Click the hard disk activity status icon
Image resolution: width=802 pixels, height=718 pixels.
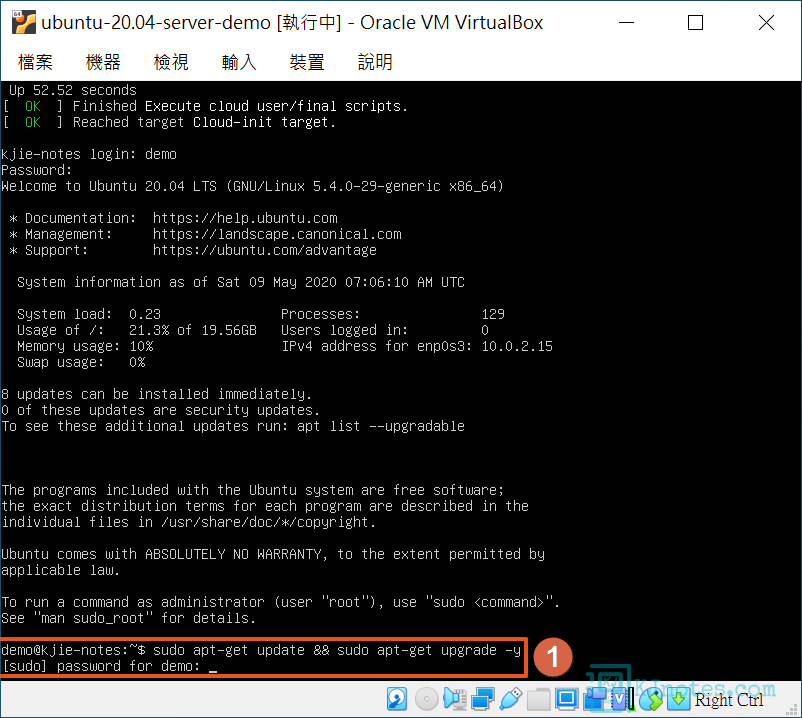click(x=397, y=699)
